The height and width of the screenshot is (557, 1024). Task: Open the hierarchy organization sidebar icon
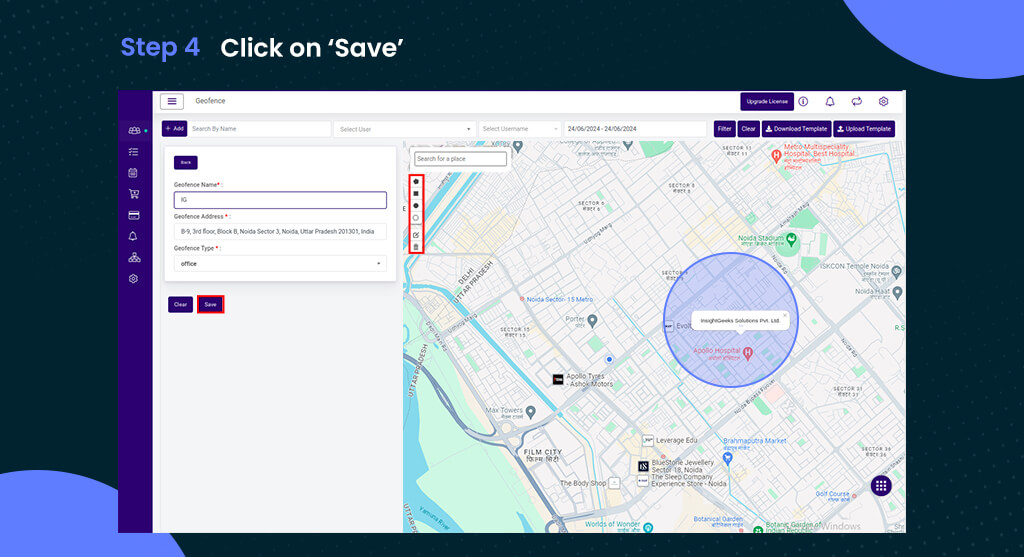(134, 257)
